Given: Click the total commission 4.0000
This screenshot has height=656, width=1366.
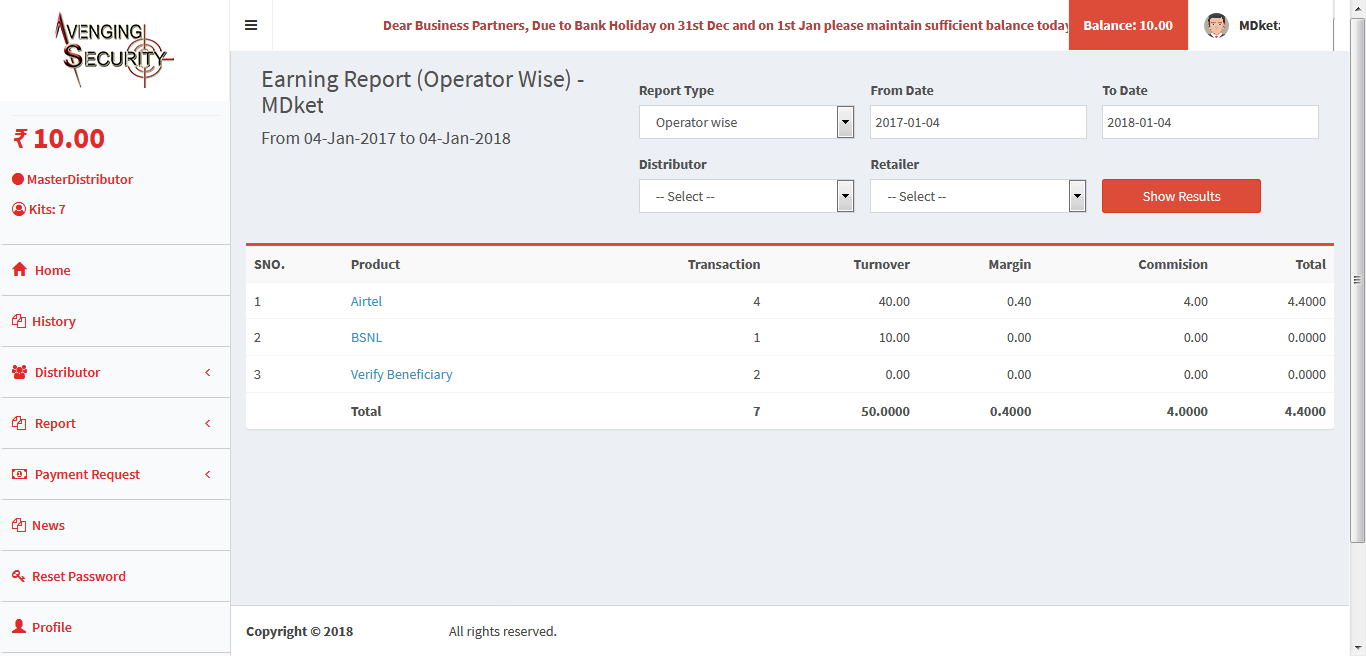Looking at the screenshot, I should click(x=1187, y=411).
